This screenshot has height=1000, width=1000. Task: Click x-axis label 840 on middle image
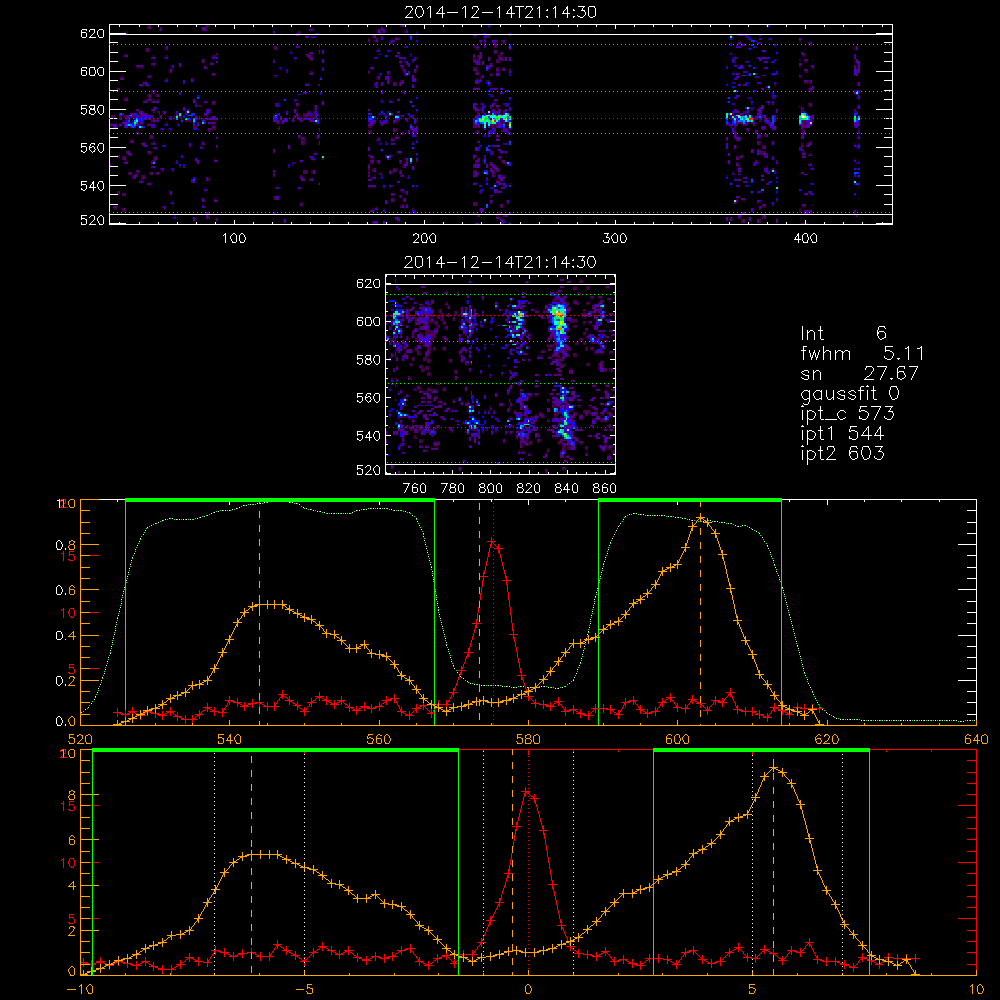[x=567, y=488]
